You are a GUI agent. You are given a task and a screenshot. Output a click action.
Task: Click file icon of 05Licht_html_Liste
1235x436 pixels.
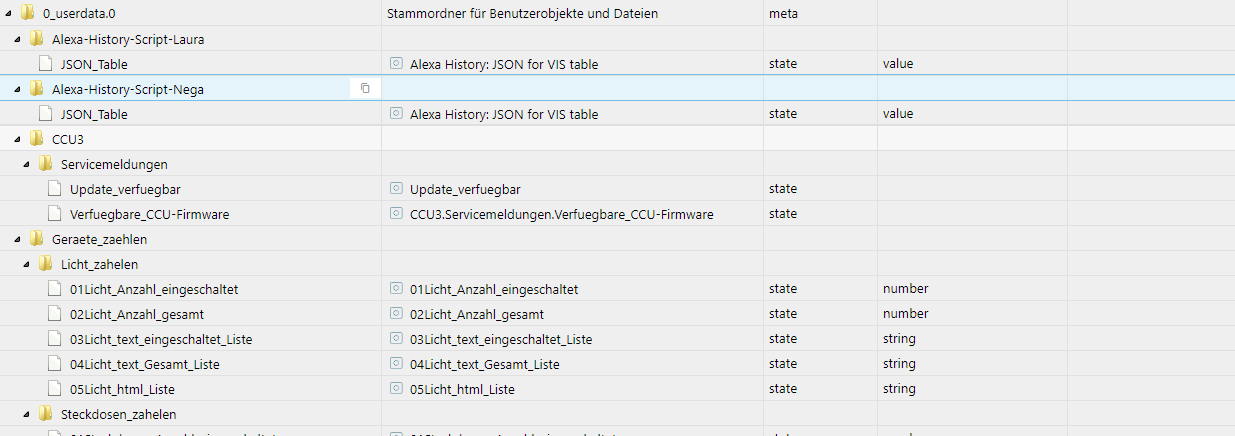coord(55,389)
